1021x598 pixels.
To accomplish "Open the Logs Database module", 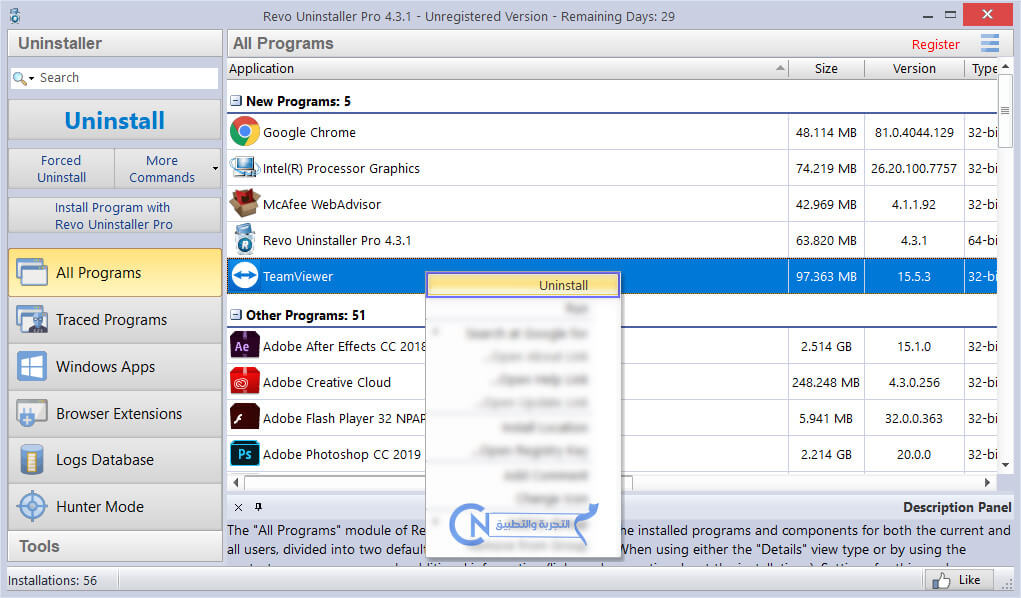I will pyautogui.click(x=115, y=459).
